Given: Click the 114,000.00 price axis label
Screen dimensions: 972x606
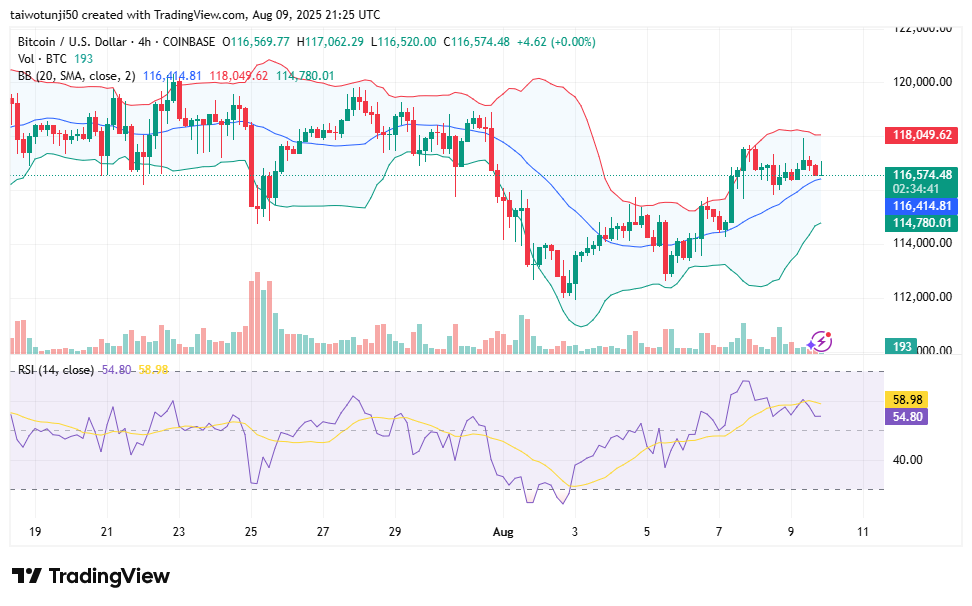Looking at the screenshot, I should (922, 243).
